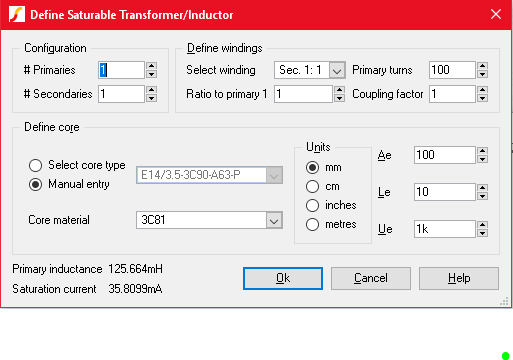
Task: Close the Define Saturable Transformer dialog
Action: pos(496,14)
